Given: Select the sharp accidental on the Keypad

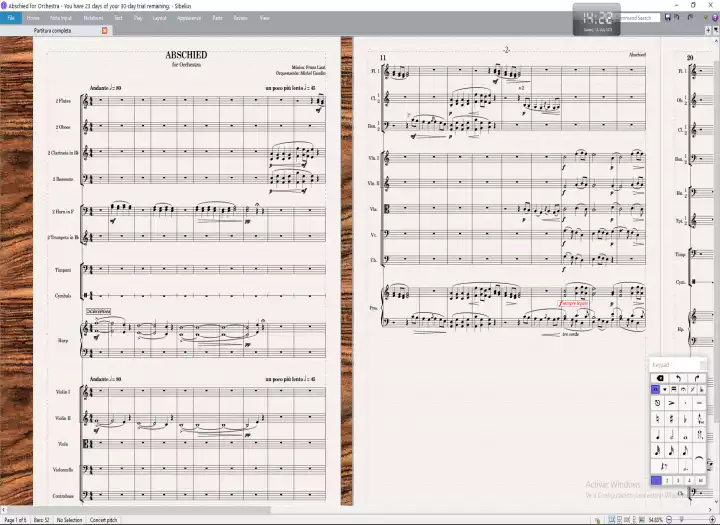Looking at the screenshot, I should (x=672, y=419).
